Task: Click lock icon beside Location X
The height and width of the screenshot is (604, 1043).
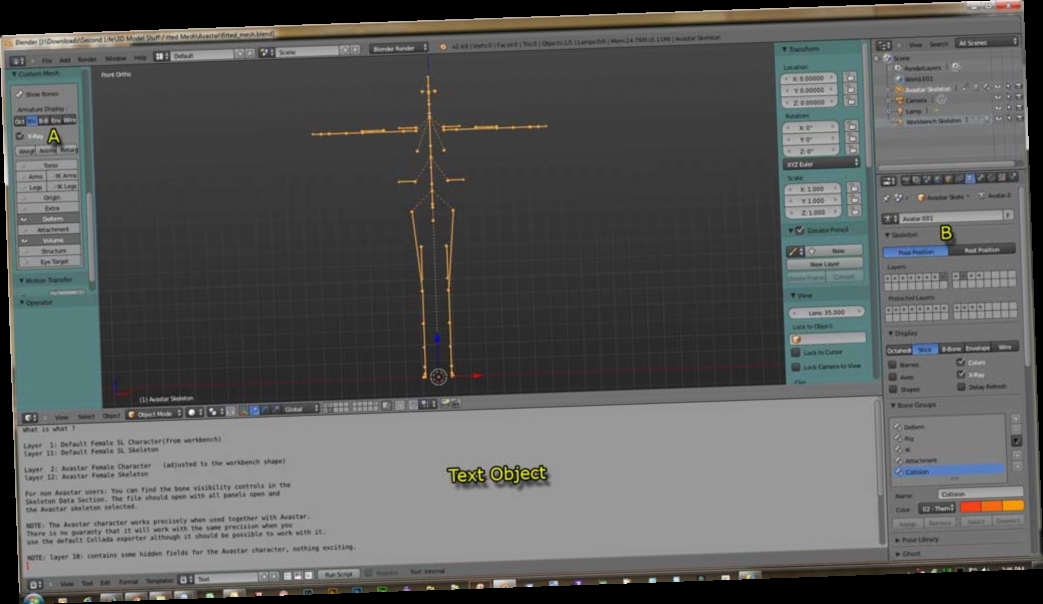Action: coord(849,77)
